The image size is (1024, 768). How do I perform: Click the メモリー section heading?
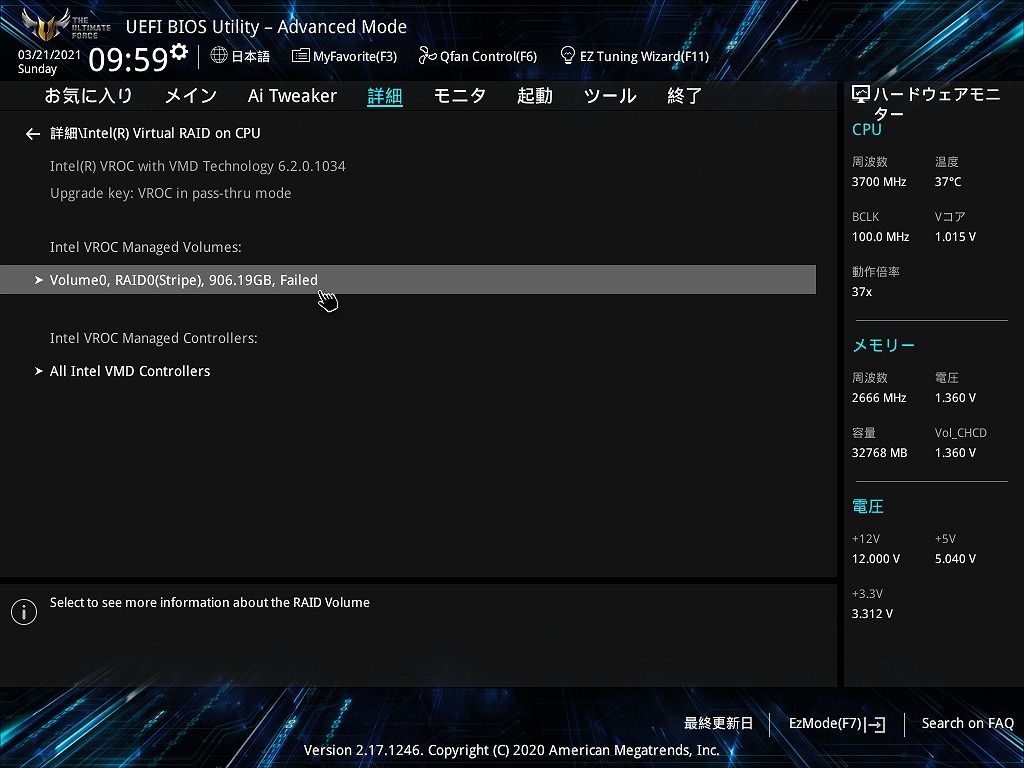[x=884, y=345]
